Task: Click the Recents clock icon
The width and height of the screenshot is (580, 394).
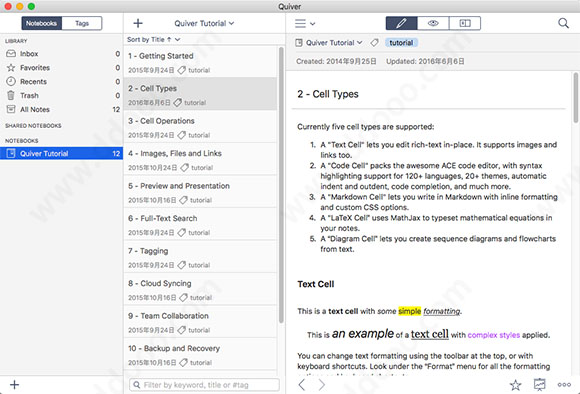Action: coord(11,81)
